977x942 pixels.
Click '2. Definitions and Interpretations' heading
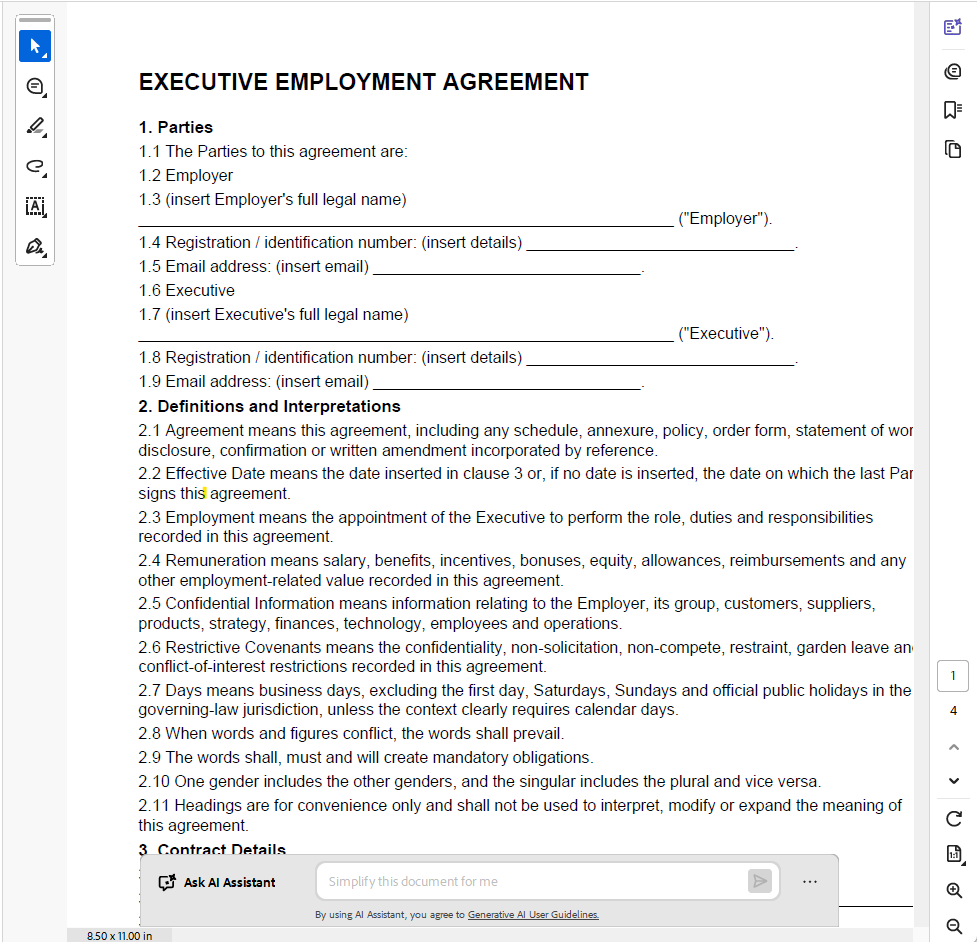269,406
